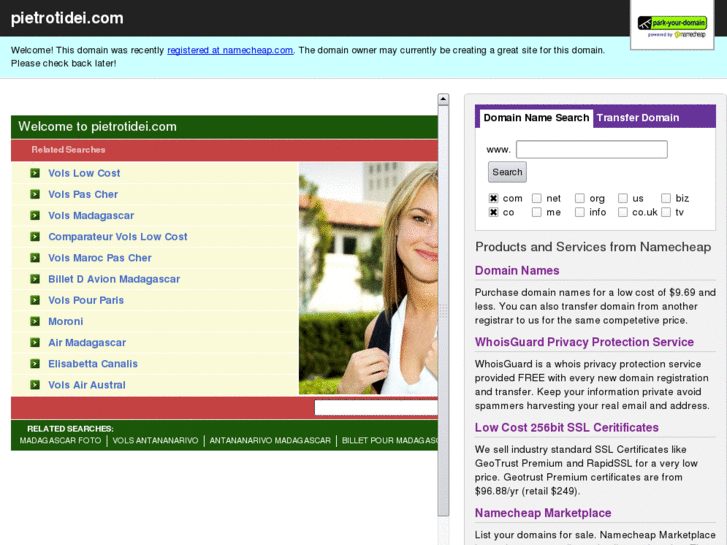
Task: Open the Moroni link
Action: [x=65, y=321]
